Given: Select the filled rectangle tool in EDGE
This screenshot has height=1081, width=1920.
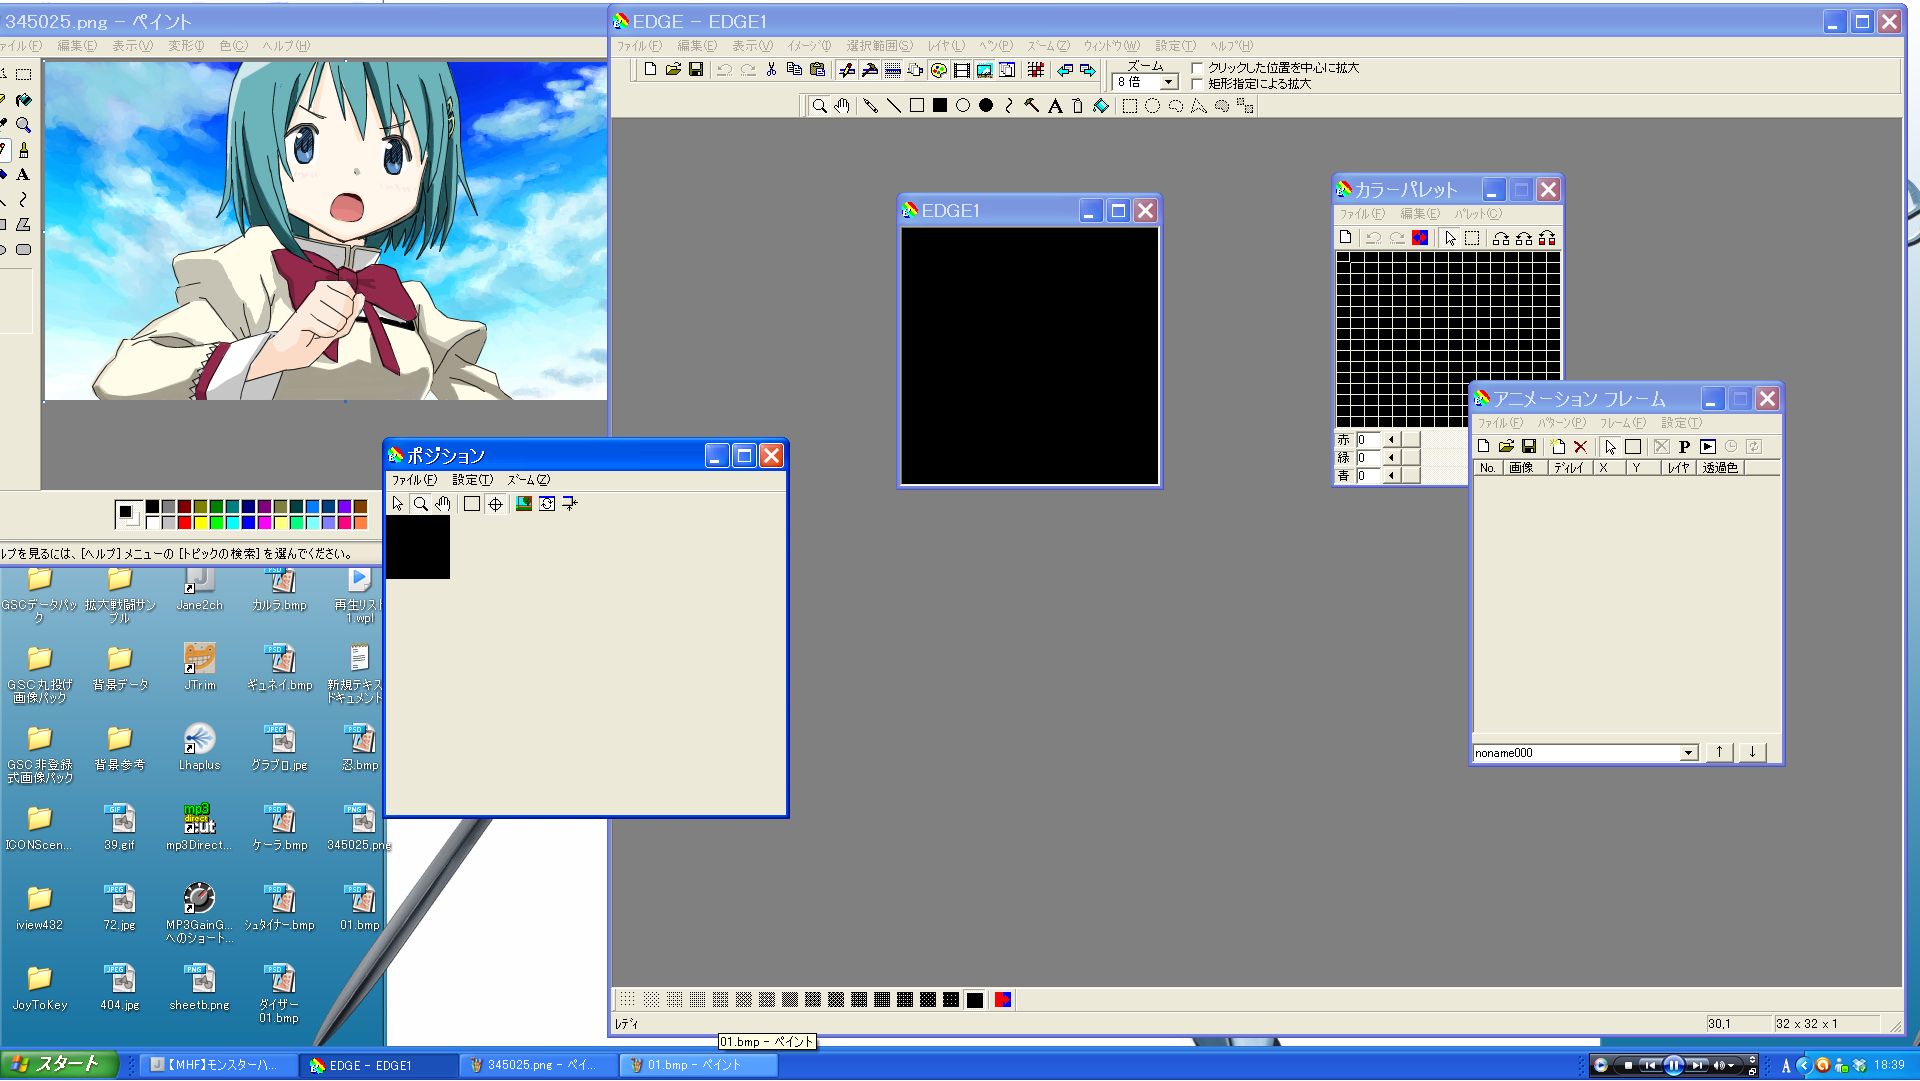Looking at the screenshot, I should tap(940, 106).
